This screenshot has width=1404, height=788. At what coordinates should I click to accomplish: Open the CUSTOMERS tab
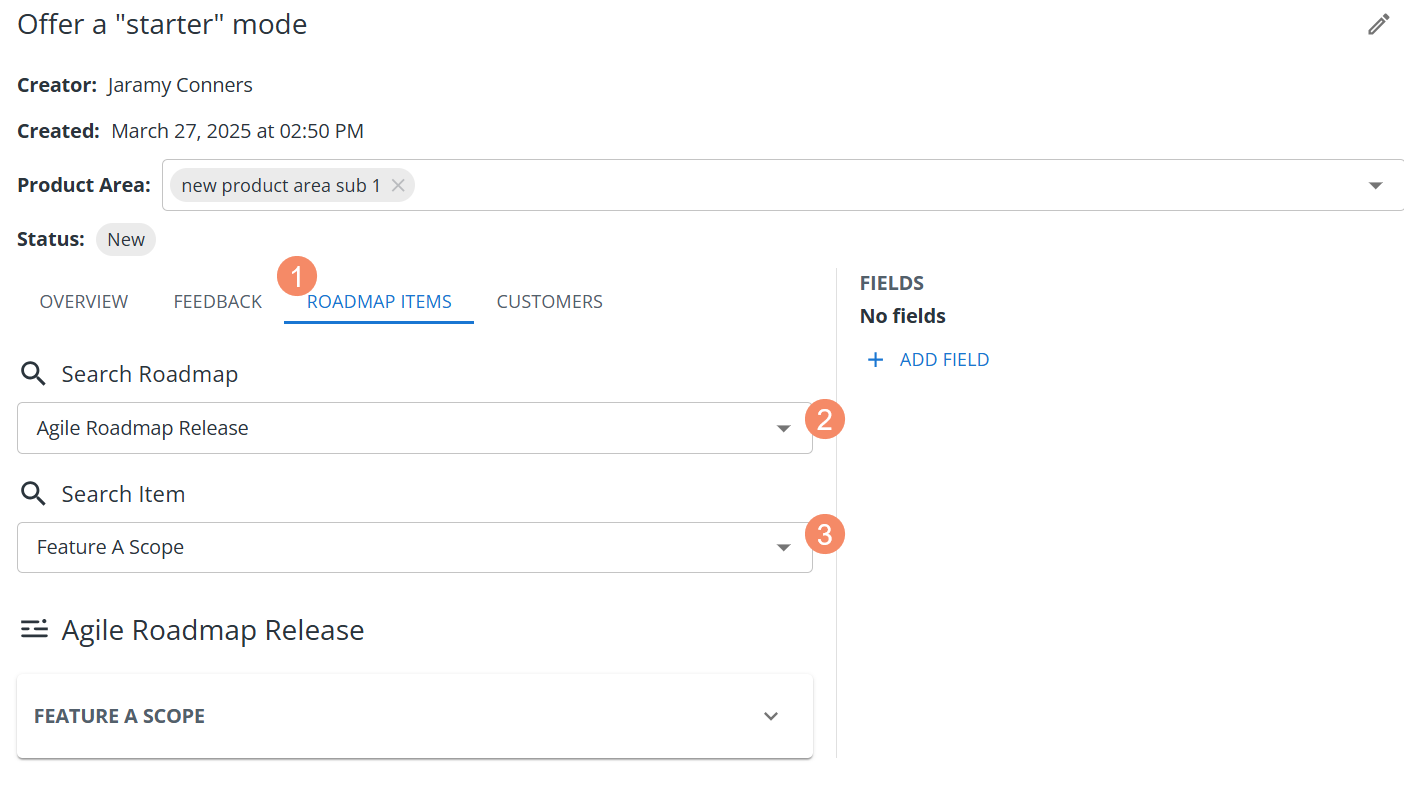tap(549, 301)
